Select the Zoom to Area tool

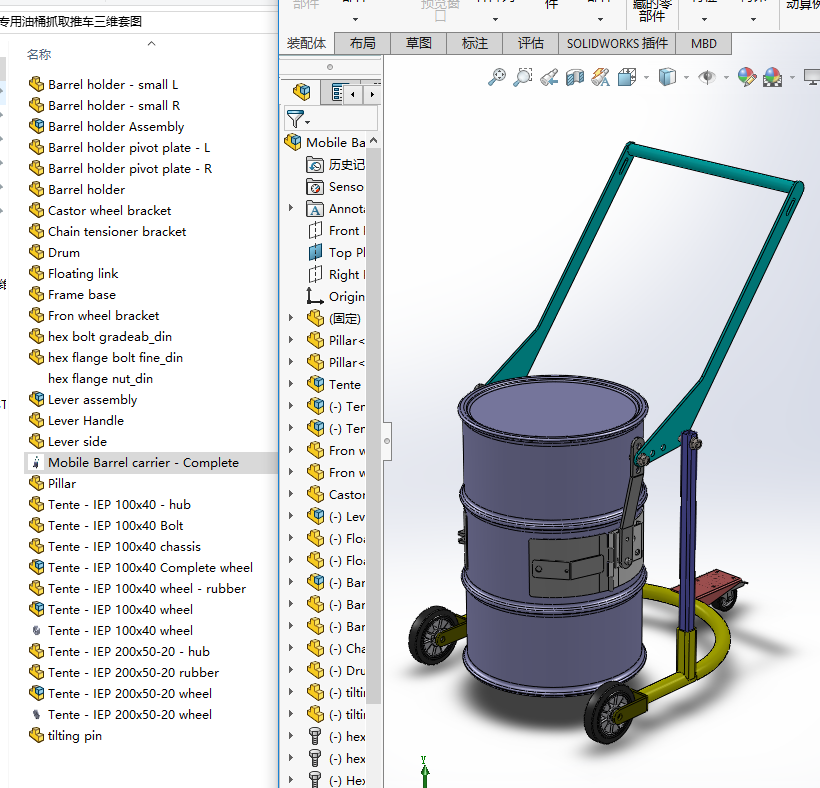522,77
